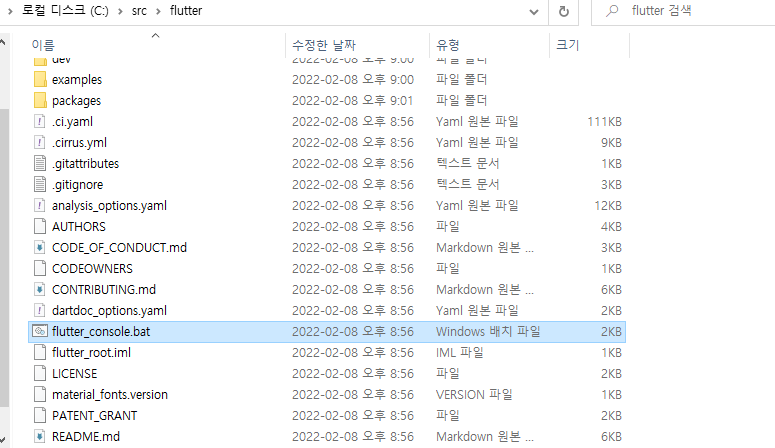This screenshot has height=448, width=775.
Task: Click the dartdoc_options.yaml file icon
Action: (x=40, y=311)
